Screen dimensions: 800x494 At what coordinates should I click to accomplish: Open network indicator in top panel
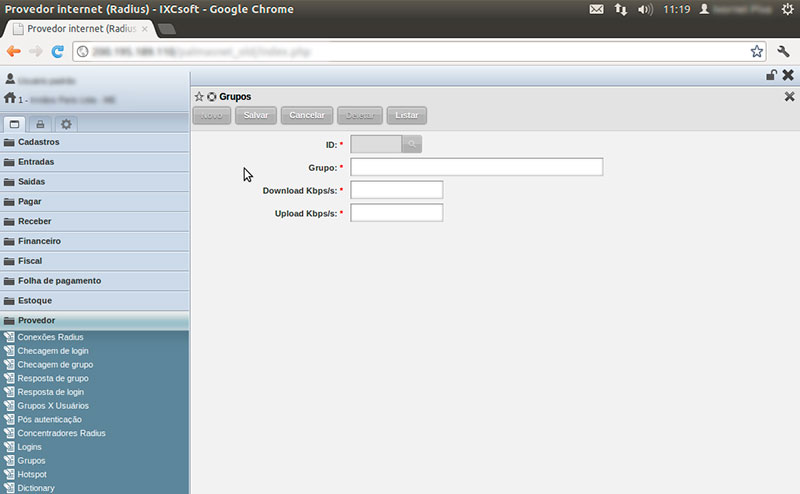(620, 9)
